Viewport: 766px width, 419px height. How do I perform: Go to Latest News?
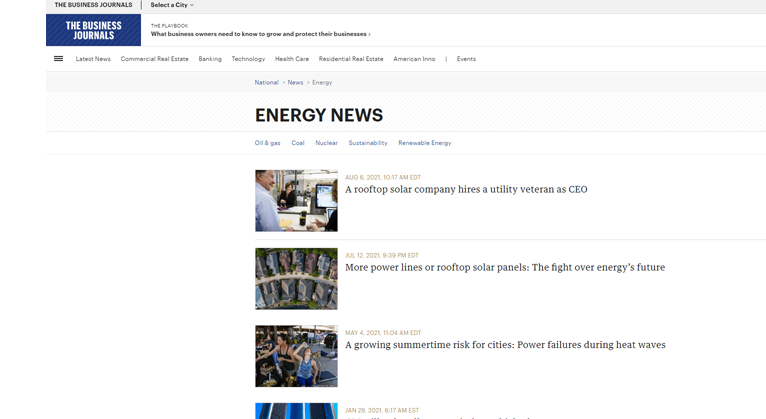[93, 59]
